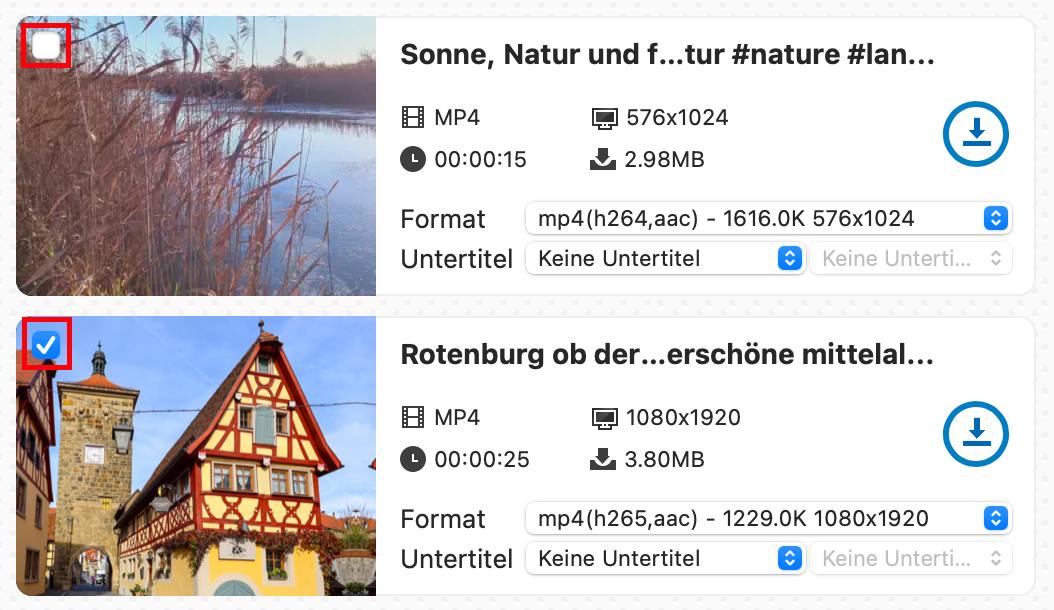Click the clock icon beside 00:00:25
This screenshot has height=610, width=1054.
(x=413, y=460)
